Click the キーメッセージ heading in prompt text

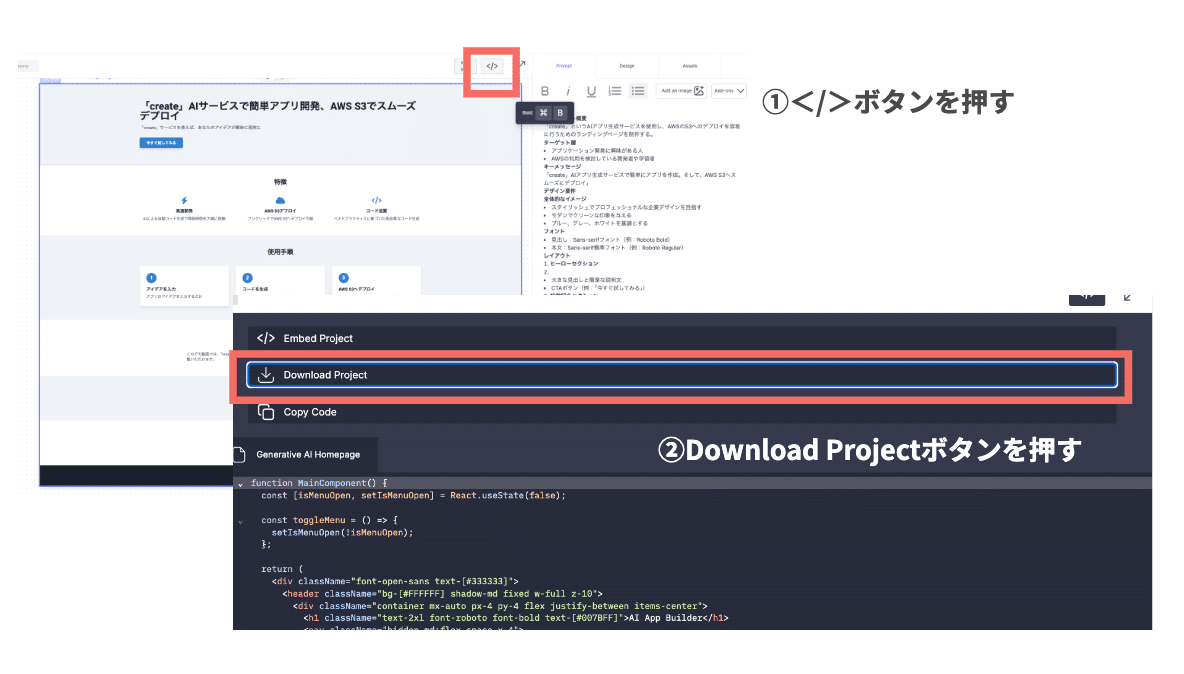[563, 167]
